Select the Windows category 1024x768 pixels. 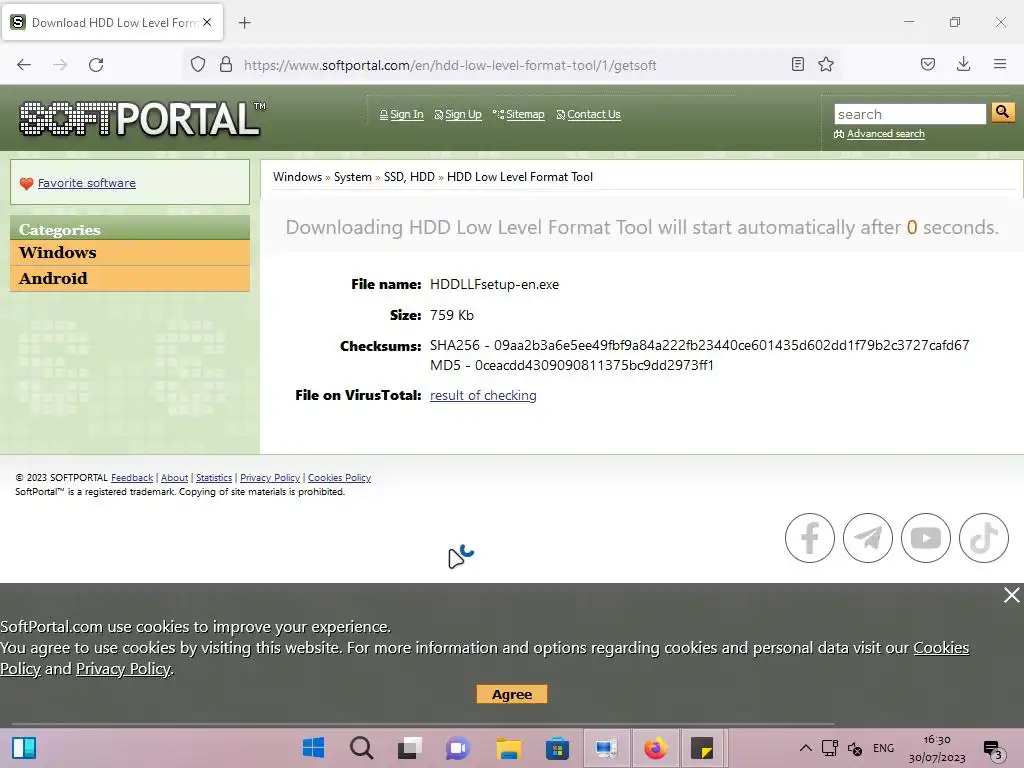point(130,253)
